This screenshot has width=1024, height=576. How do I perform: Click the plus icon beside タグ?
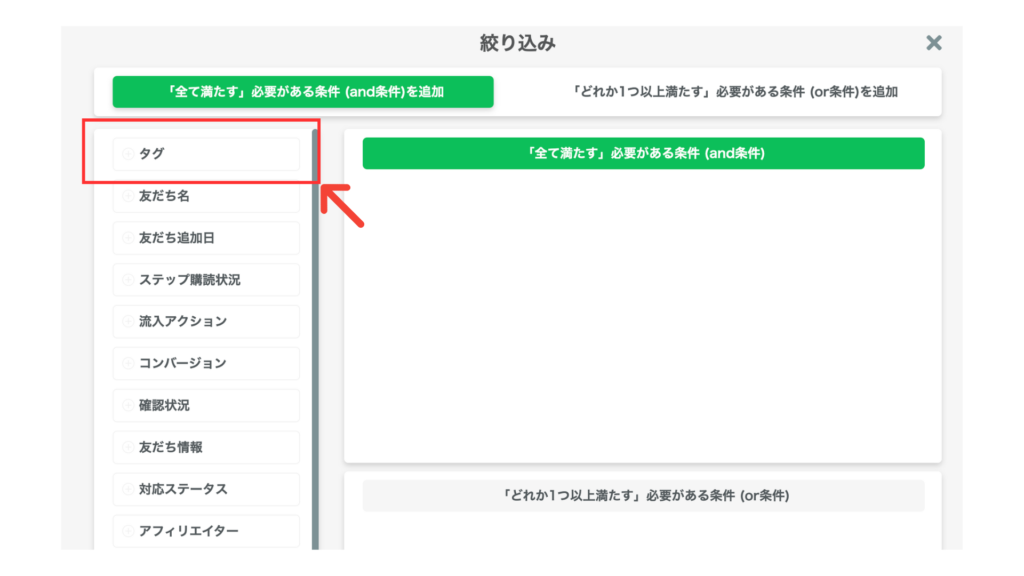point(128,154)
